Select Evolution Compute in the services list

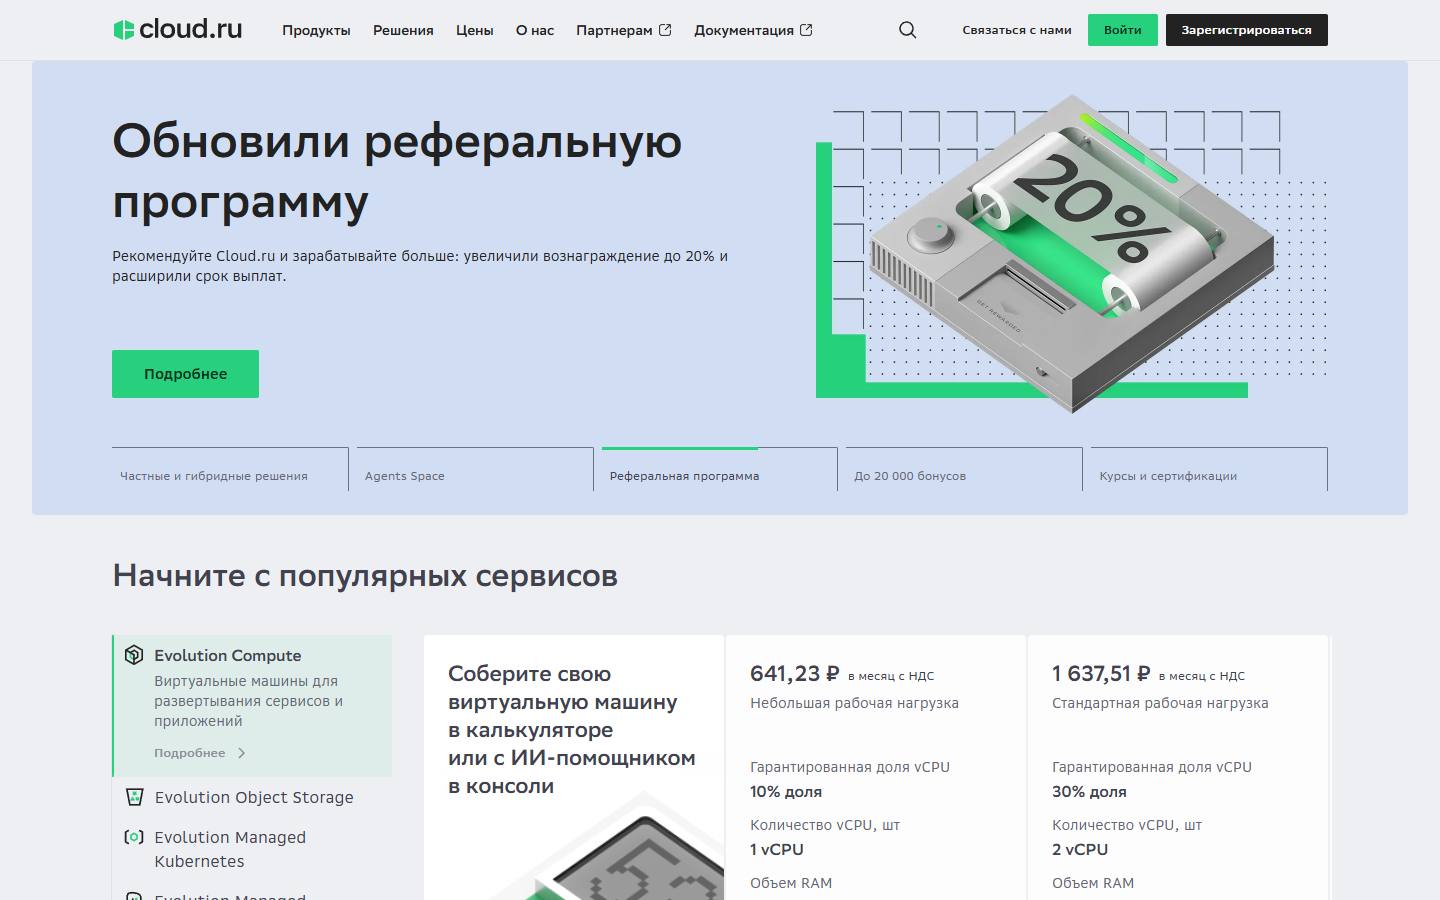[252, 706]
